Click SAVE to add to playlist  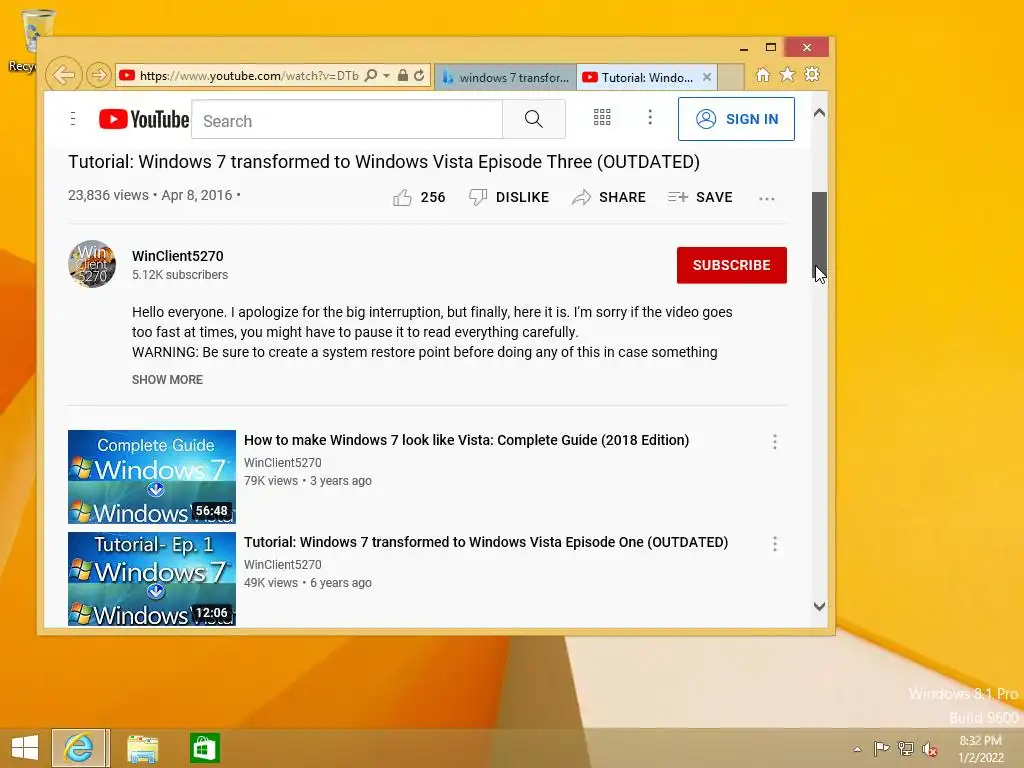click(x=700, y=197)
